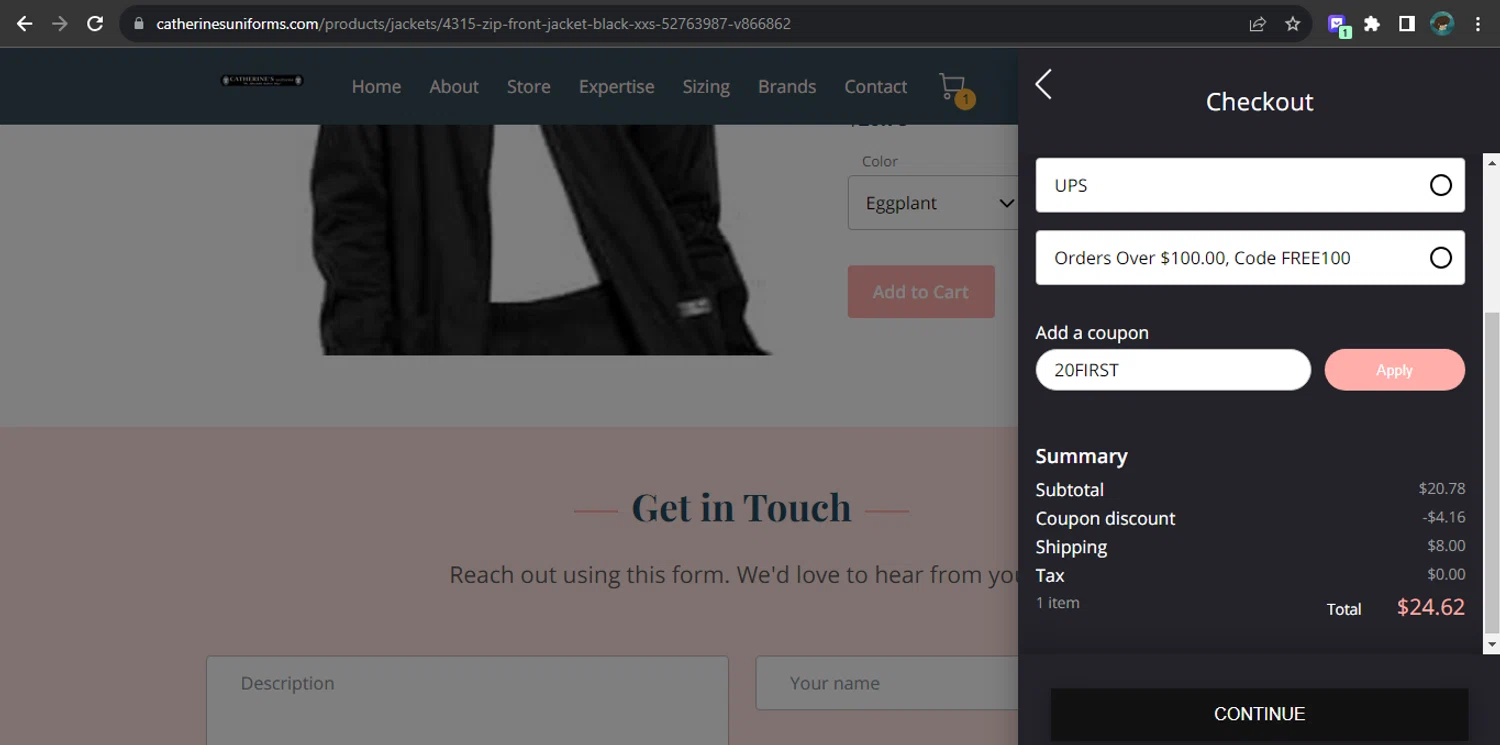Screen dimensions: 1500x745
Task: Click the Catherine's Uniforms logo
Action: [x=262, y=80]
